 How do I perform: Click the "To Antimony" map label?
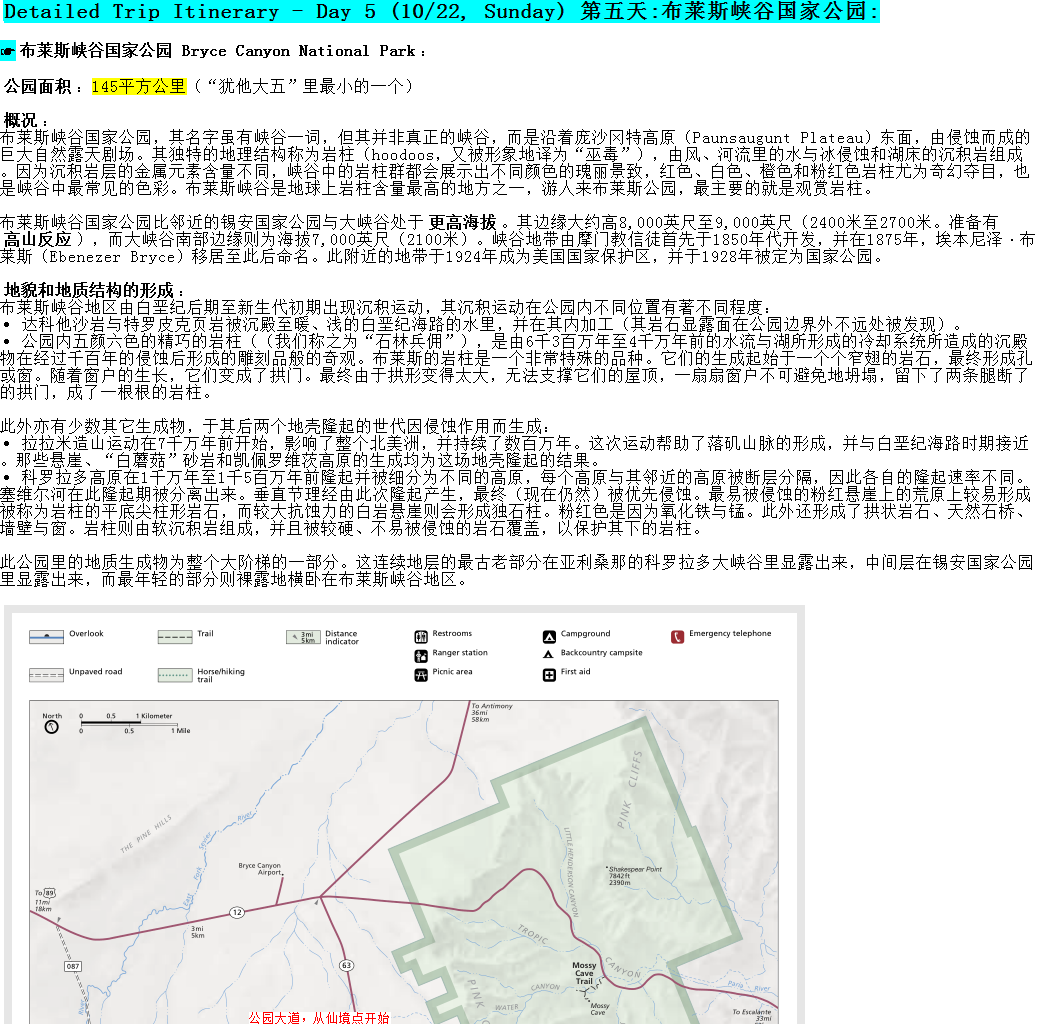(492, 706)
